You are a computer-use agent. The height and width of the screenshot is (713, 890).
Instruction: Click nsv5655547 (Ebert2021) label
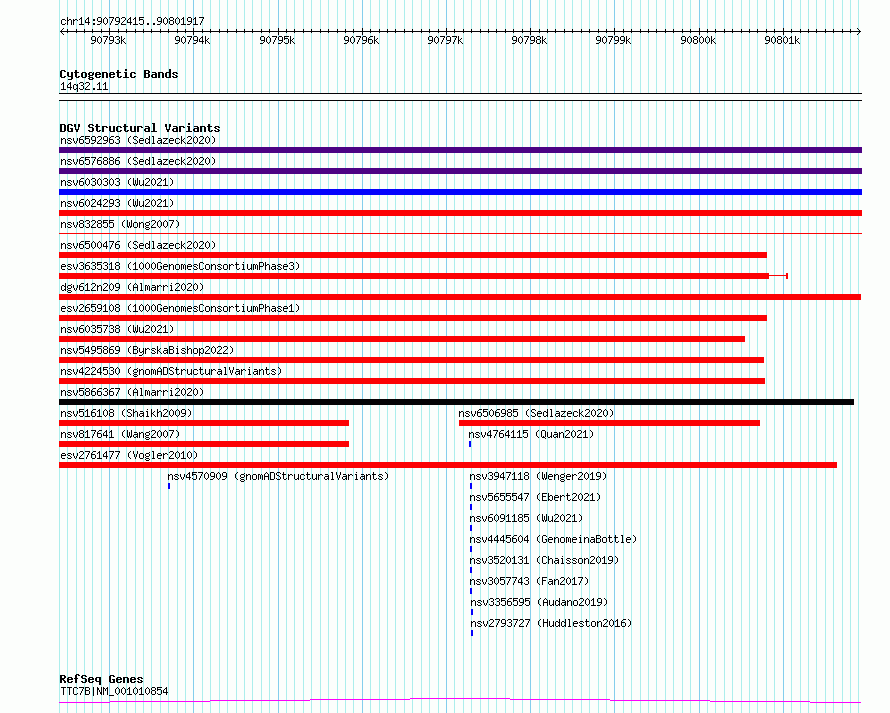tap(535, 497)
